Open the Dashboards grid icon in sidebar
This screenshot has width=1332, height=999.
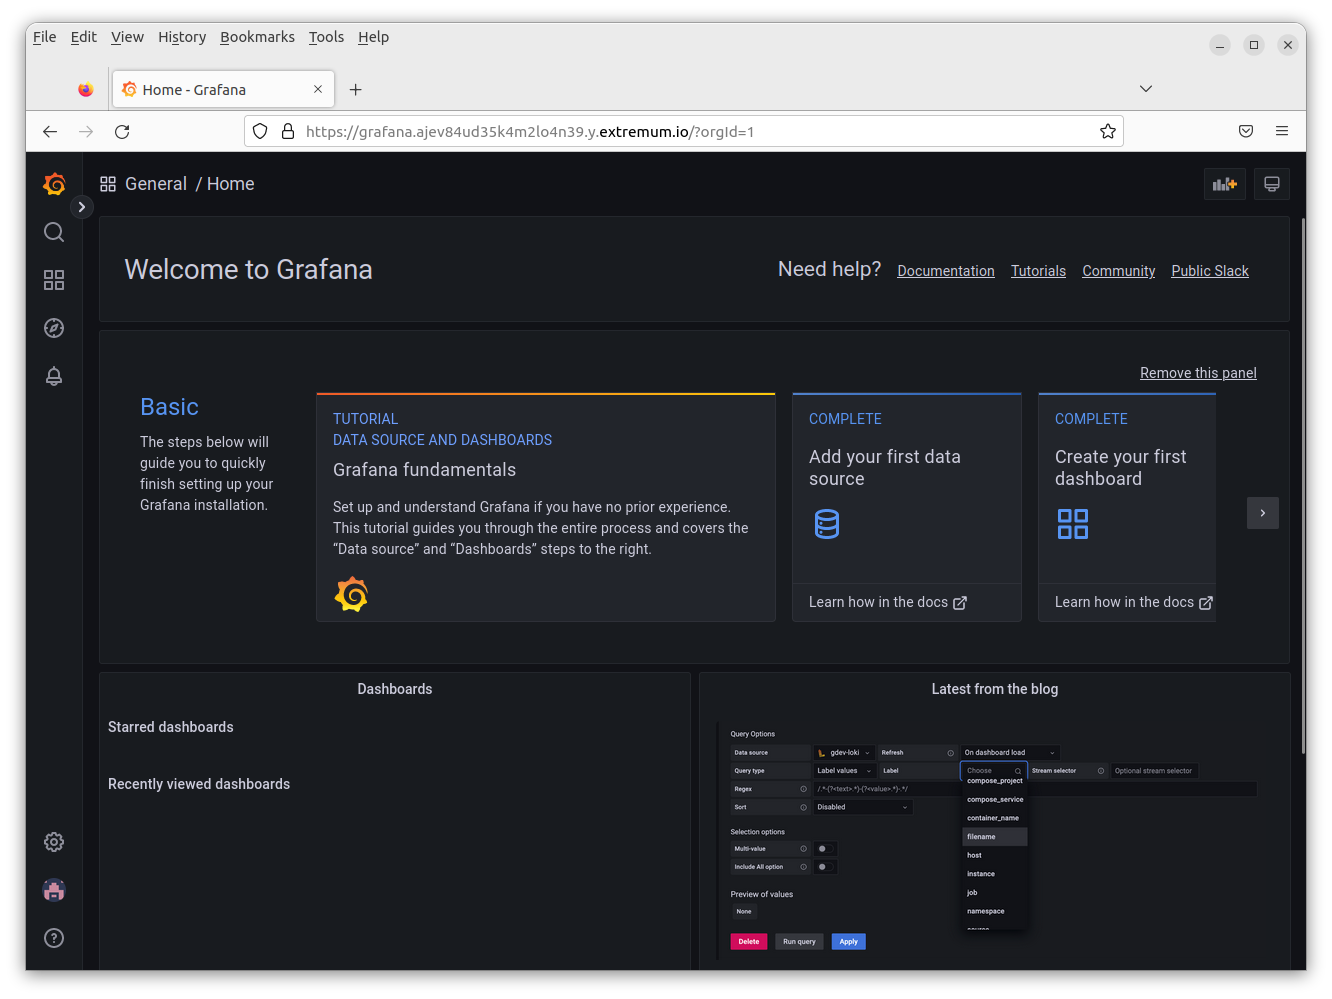click(54, 280)
